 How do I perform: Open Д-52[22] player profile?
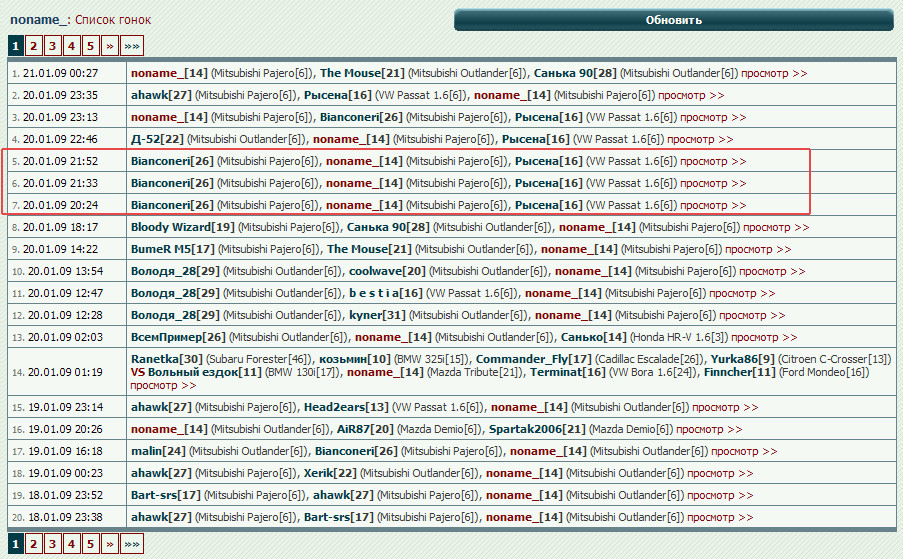[157, 139]
